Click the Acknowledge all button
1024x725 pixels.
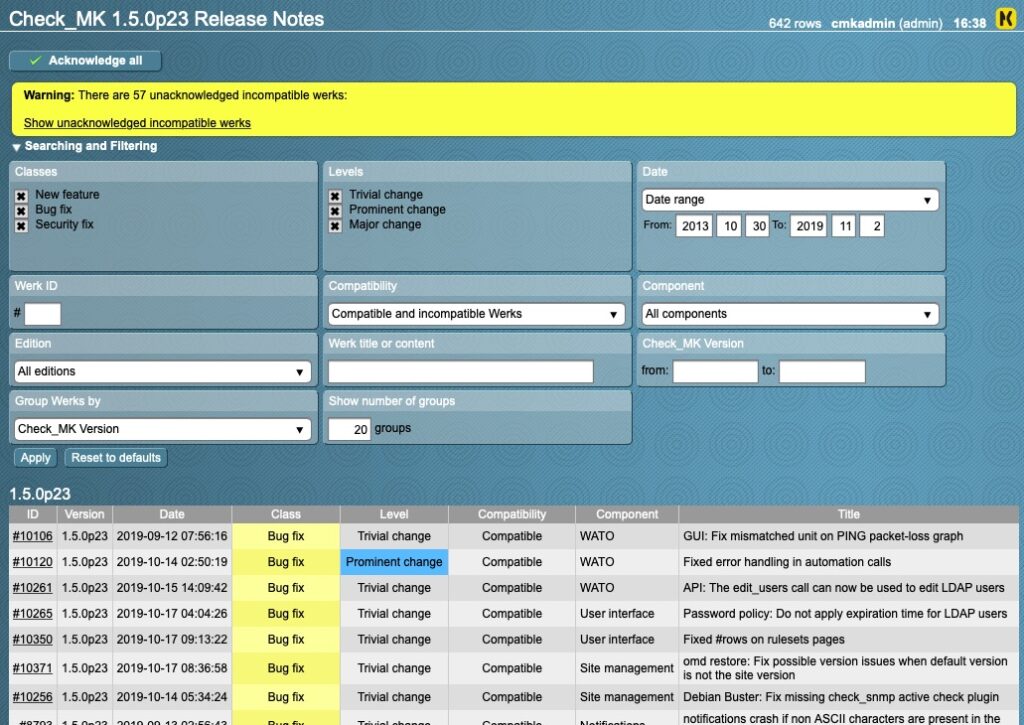[x=86, y=61]
